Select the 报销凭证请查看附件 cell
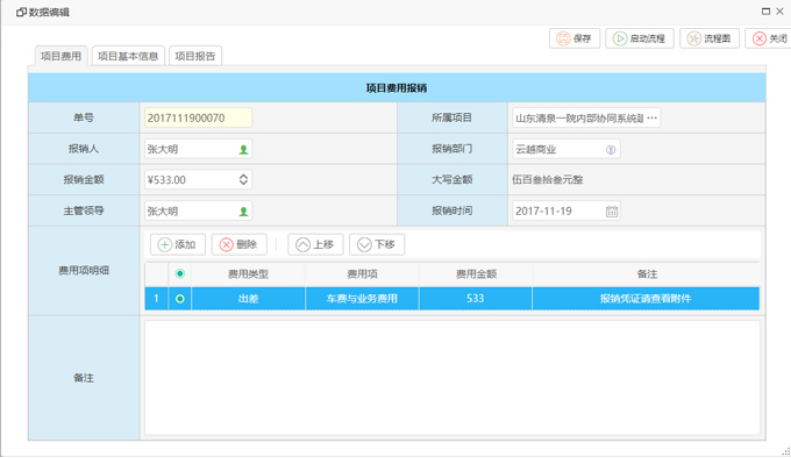791x458 pixels. (x=646, y=299)
